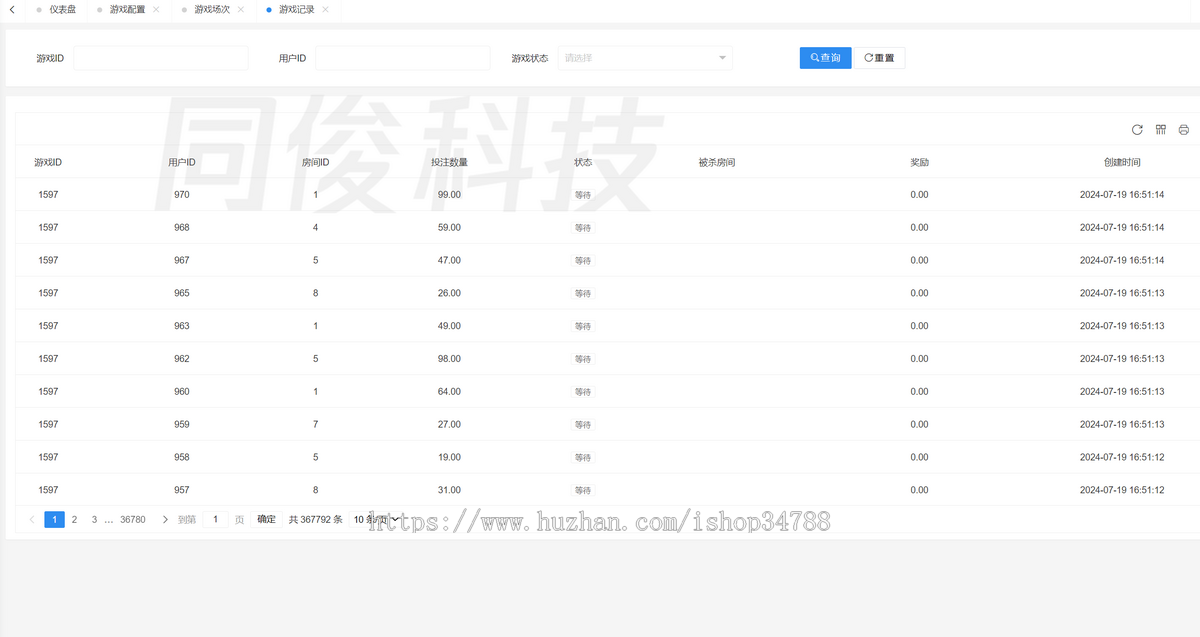Click the 游戏ID 1597 cell in user 970's row

48,195
